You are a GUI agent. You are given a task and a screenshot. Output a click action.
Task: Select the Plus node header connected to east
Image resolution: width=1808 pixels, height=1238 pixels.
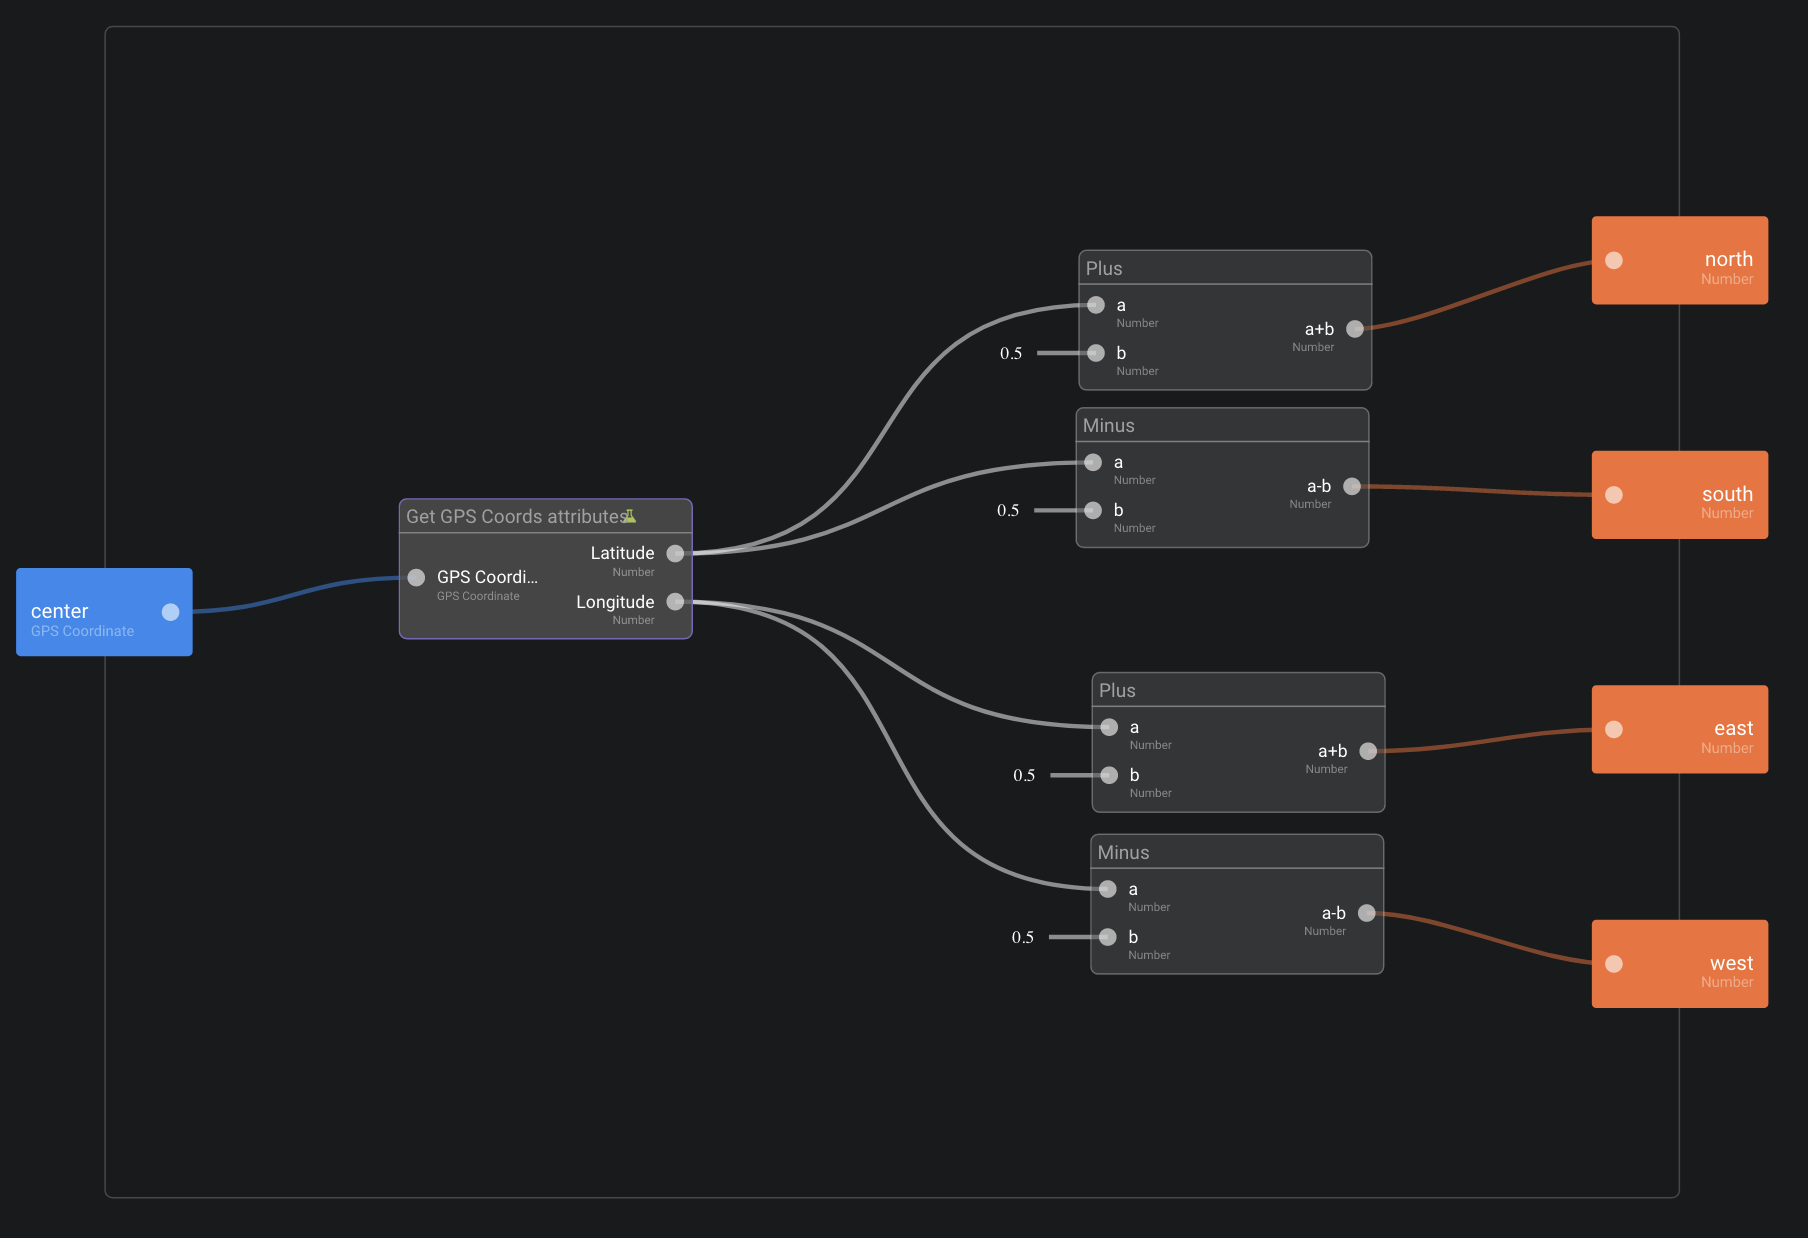(x=1237, y=691)
